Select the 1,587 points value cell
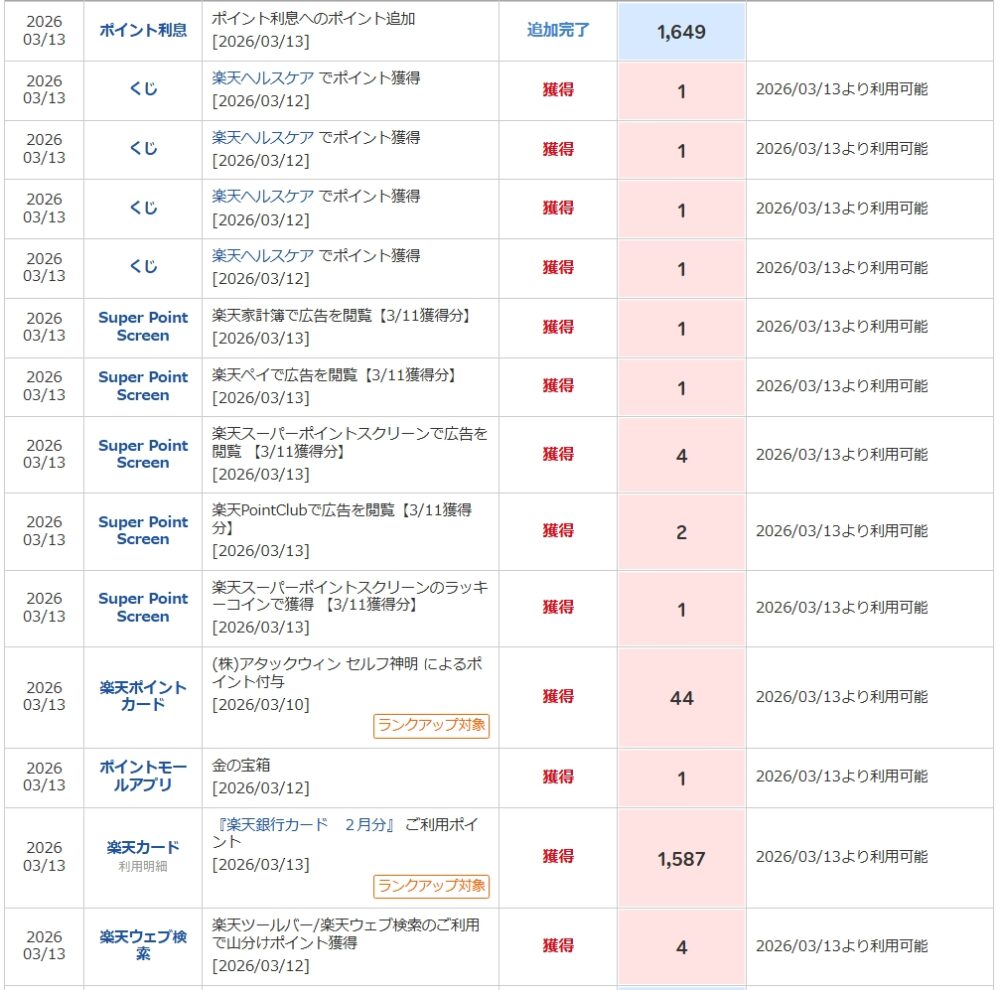Viewport: 1000px width, 990px height. (x=681, y=858)
